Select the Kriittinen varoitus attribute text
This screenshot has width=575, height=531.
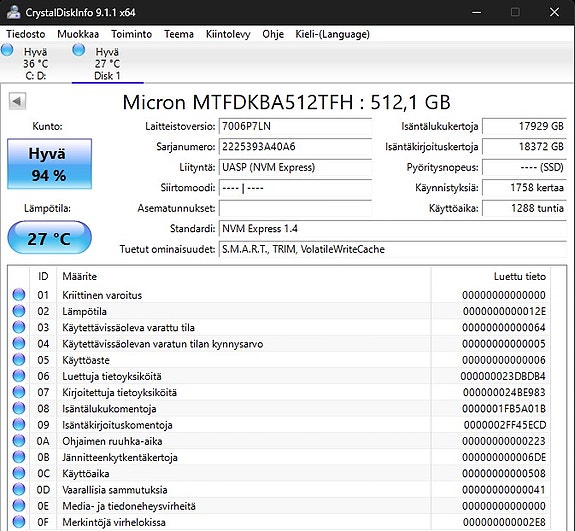coord(102,295)
